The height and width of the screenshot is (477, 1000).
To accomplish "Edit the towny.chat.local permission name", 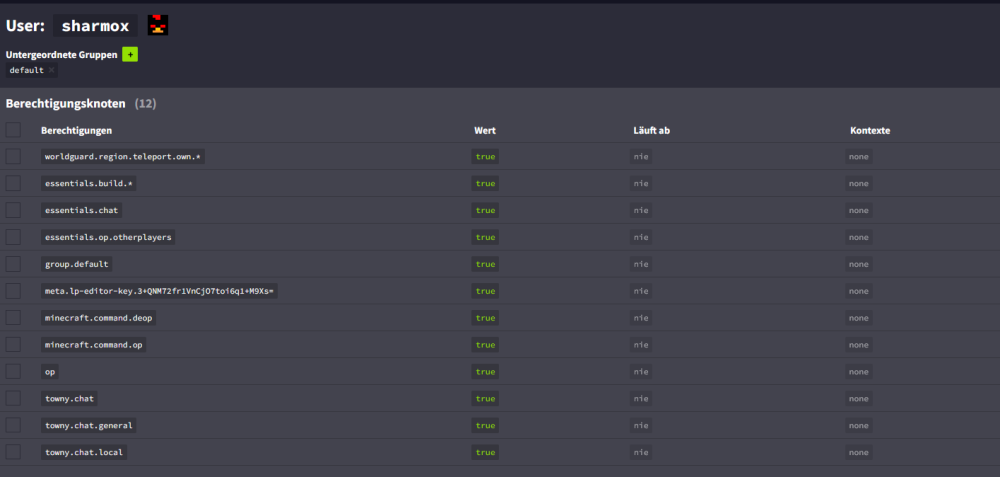I will click(x=84, y=452).
